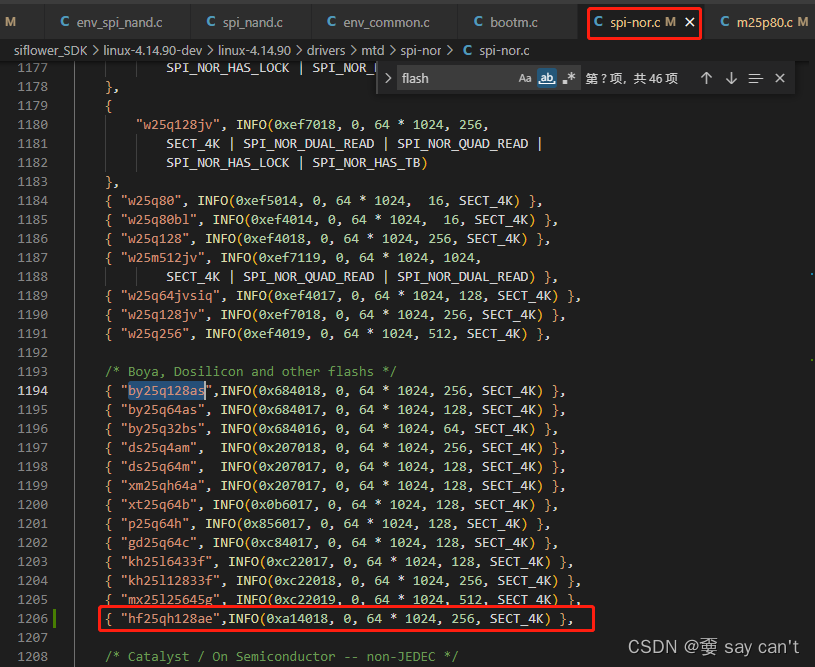
Task: Open linux-4.14.90-dev breadcrumb
Action: pyautogui.click(x=152, y=50)
